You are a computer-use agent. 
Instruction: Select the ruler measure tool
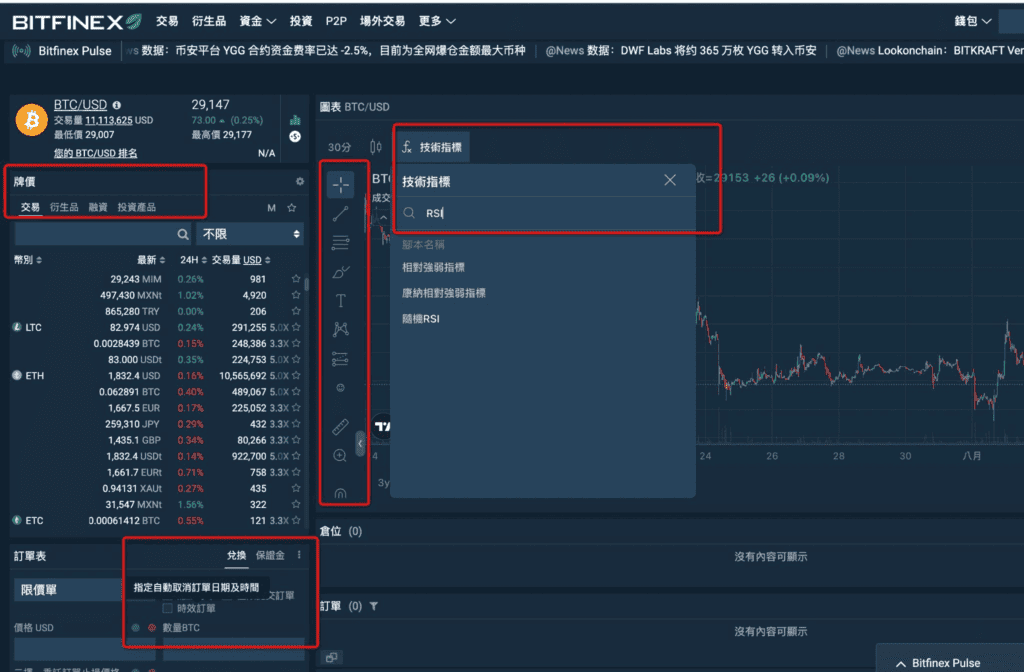pos(340,426)
